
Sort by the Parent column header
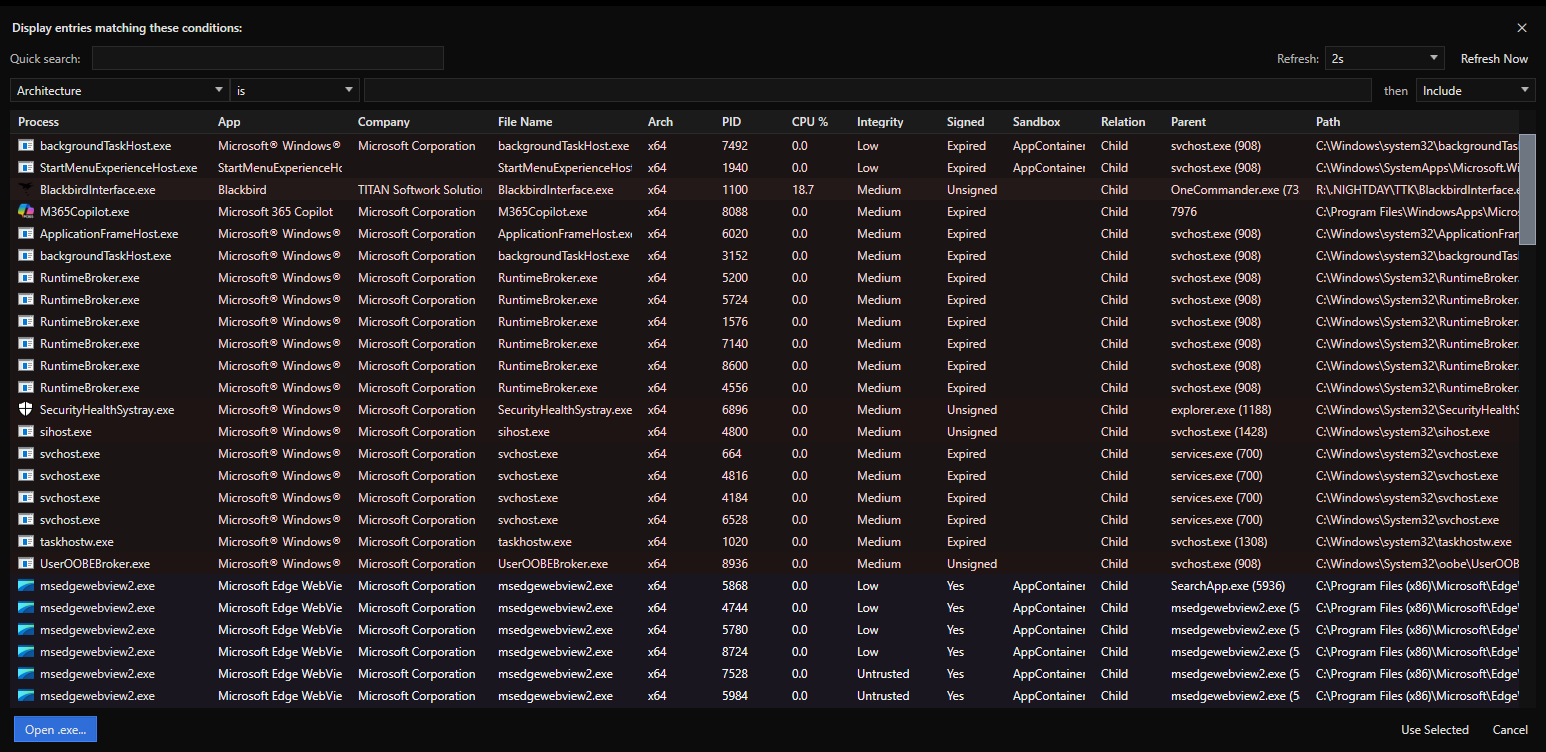pos(1188,122)
